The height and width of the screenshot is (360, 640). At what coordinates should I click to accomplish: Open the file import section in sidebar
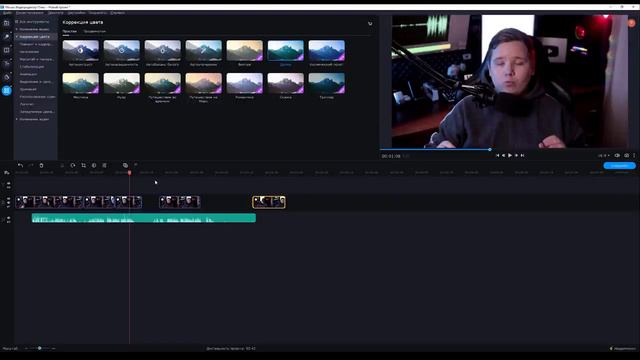[x=7, y=23]
